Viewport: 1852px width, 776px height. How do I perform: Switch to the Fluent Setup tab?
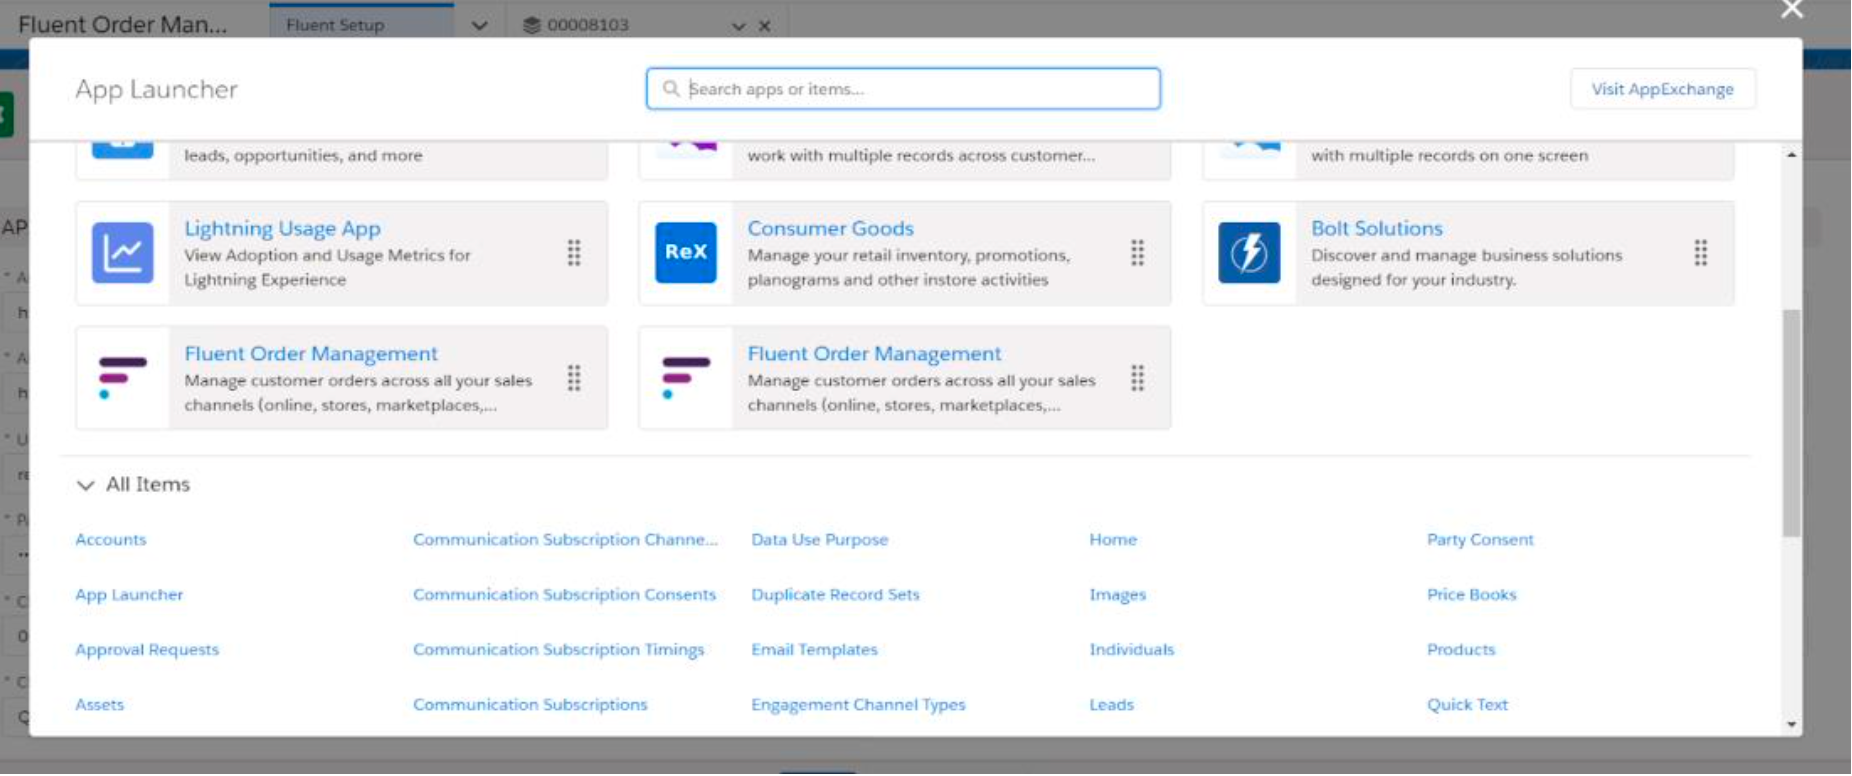coord(335,25)
